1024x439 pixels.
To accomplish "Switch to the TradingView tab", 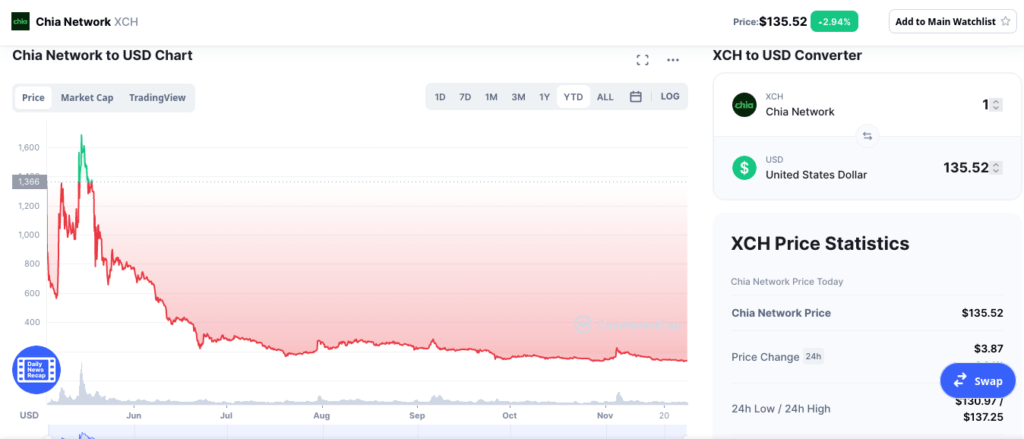I will pos(157,98).
